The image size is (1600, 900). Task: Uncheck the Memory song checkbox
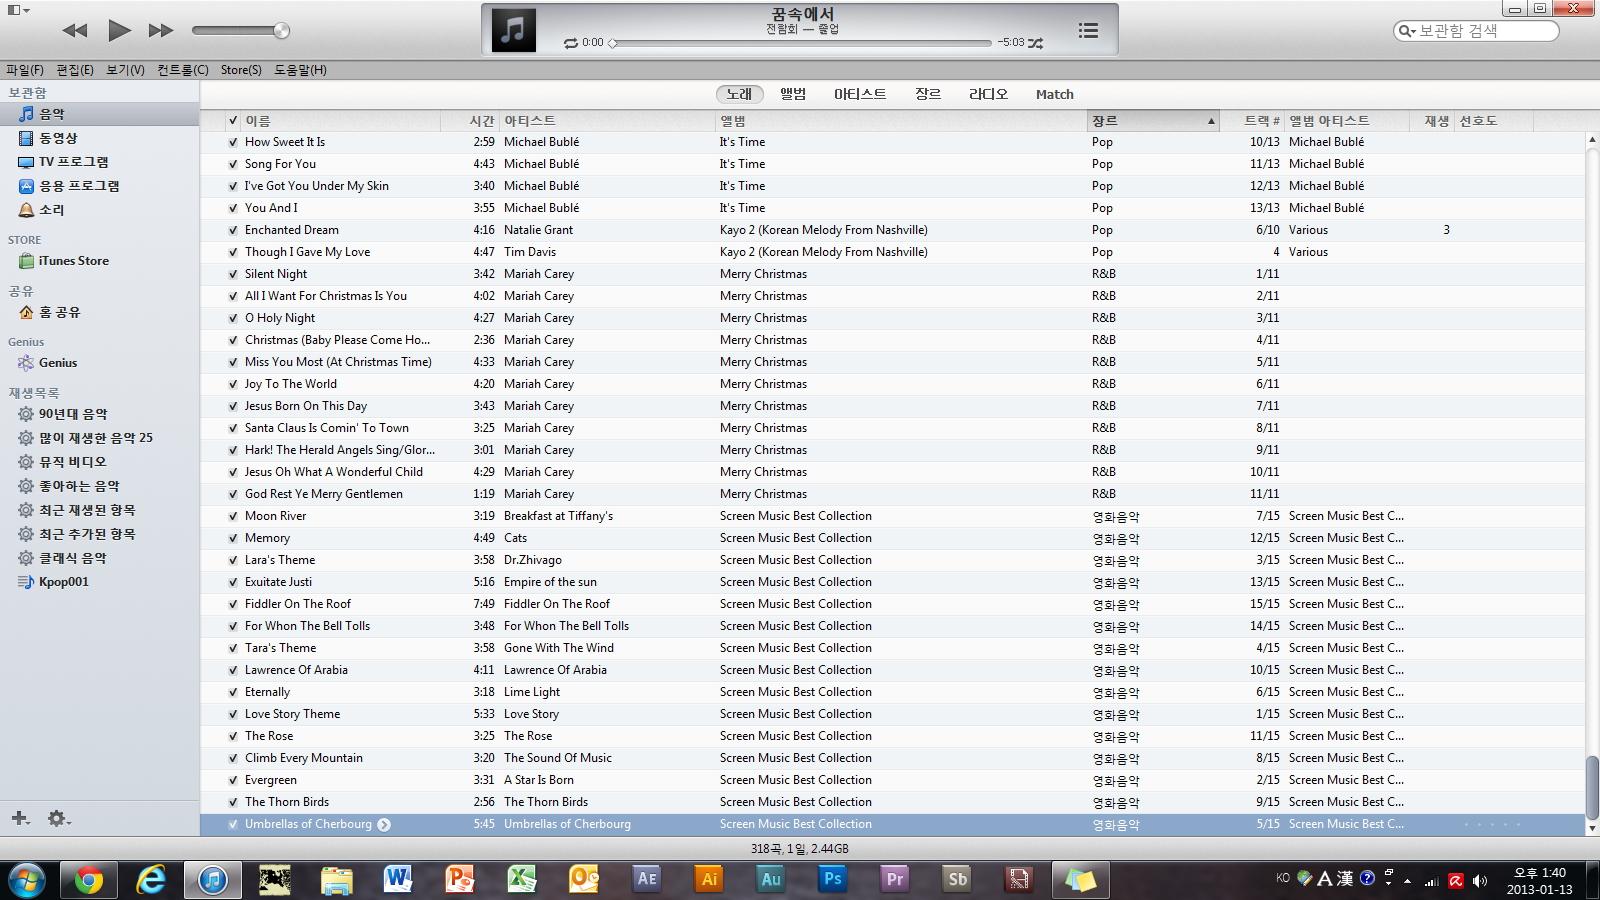(x=233, y=538)
